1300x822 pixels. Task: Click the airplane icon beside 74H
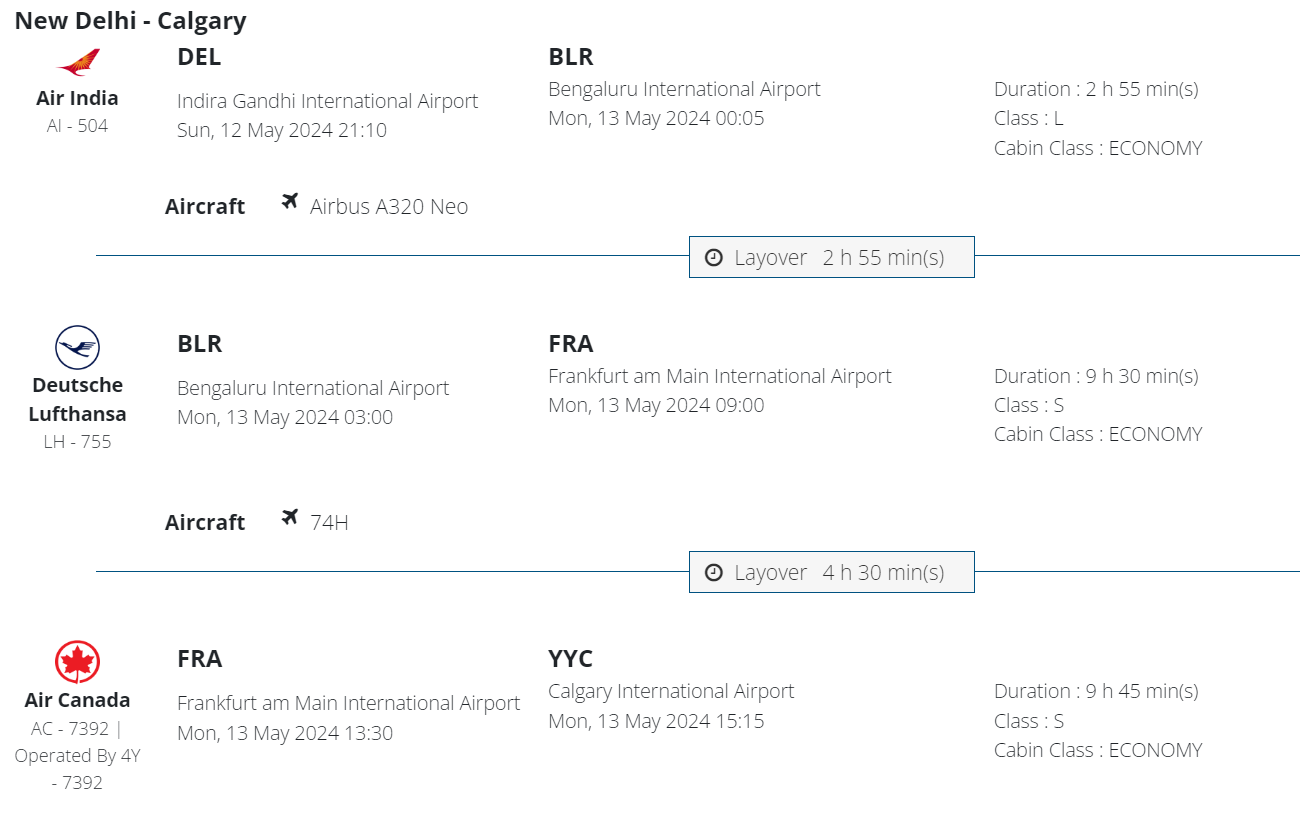click(x=290, y=518)
